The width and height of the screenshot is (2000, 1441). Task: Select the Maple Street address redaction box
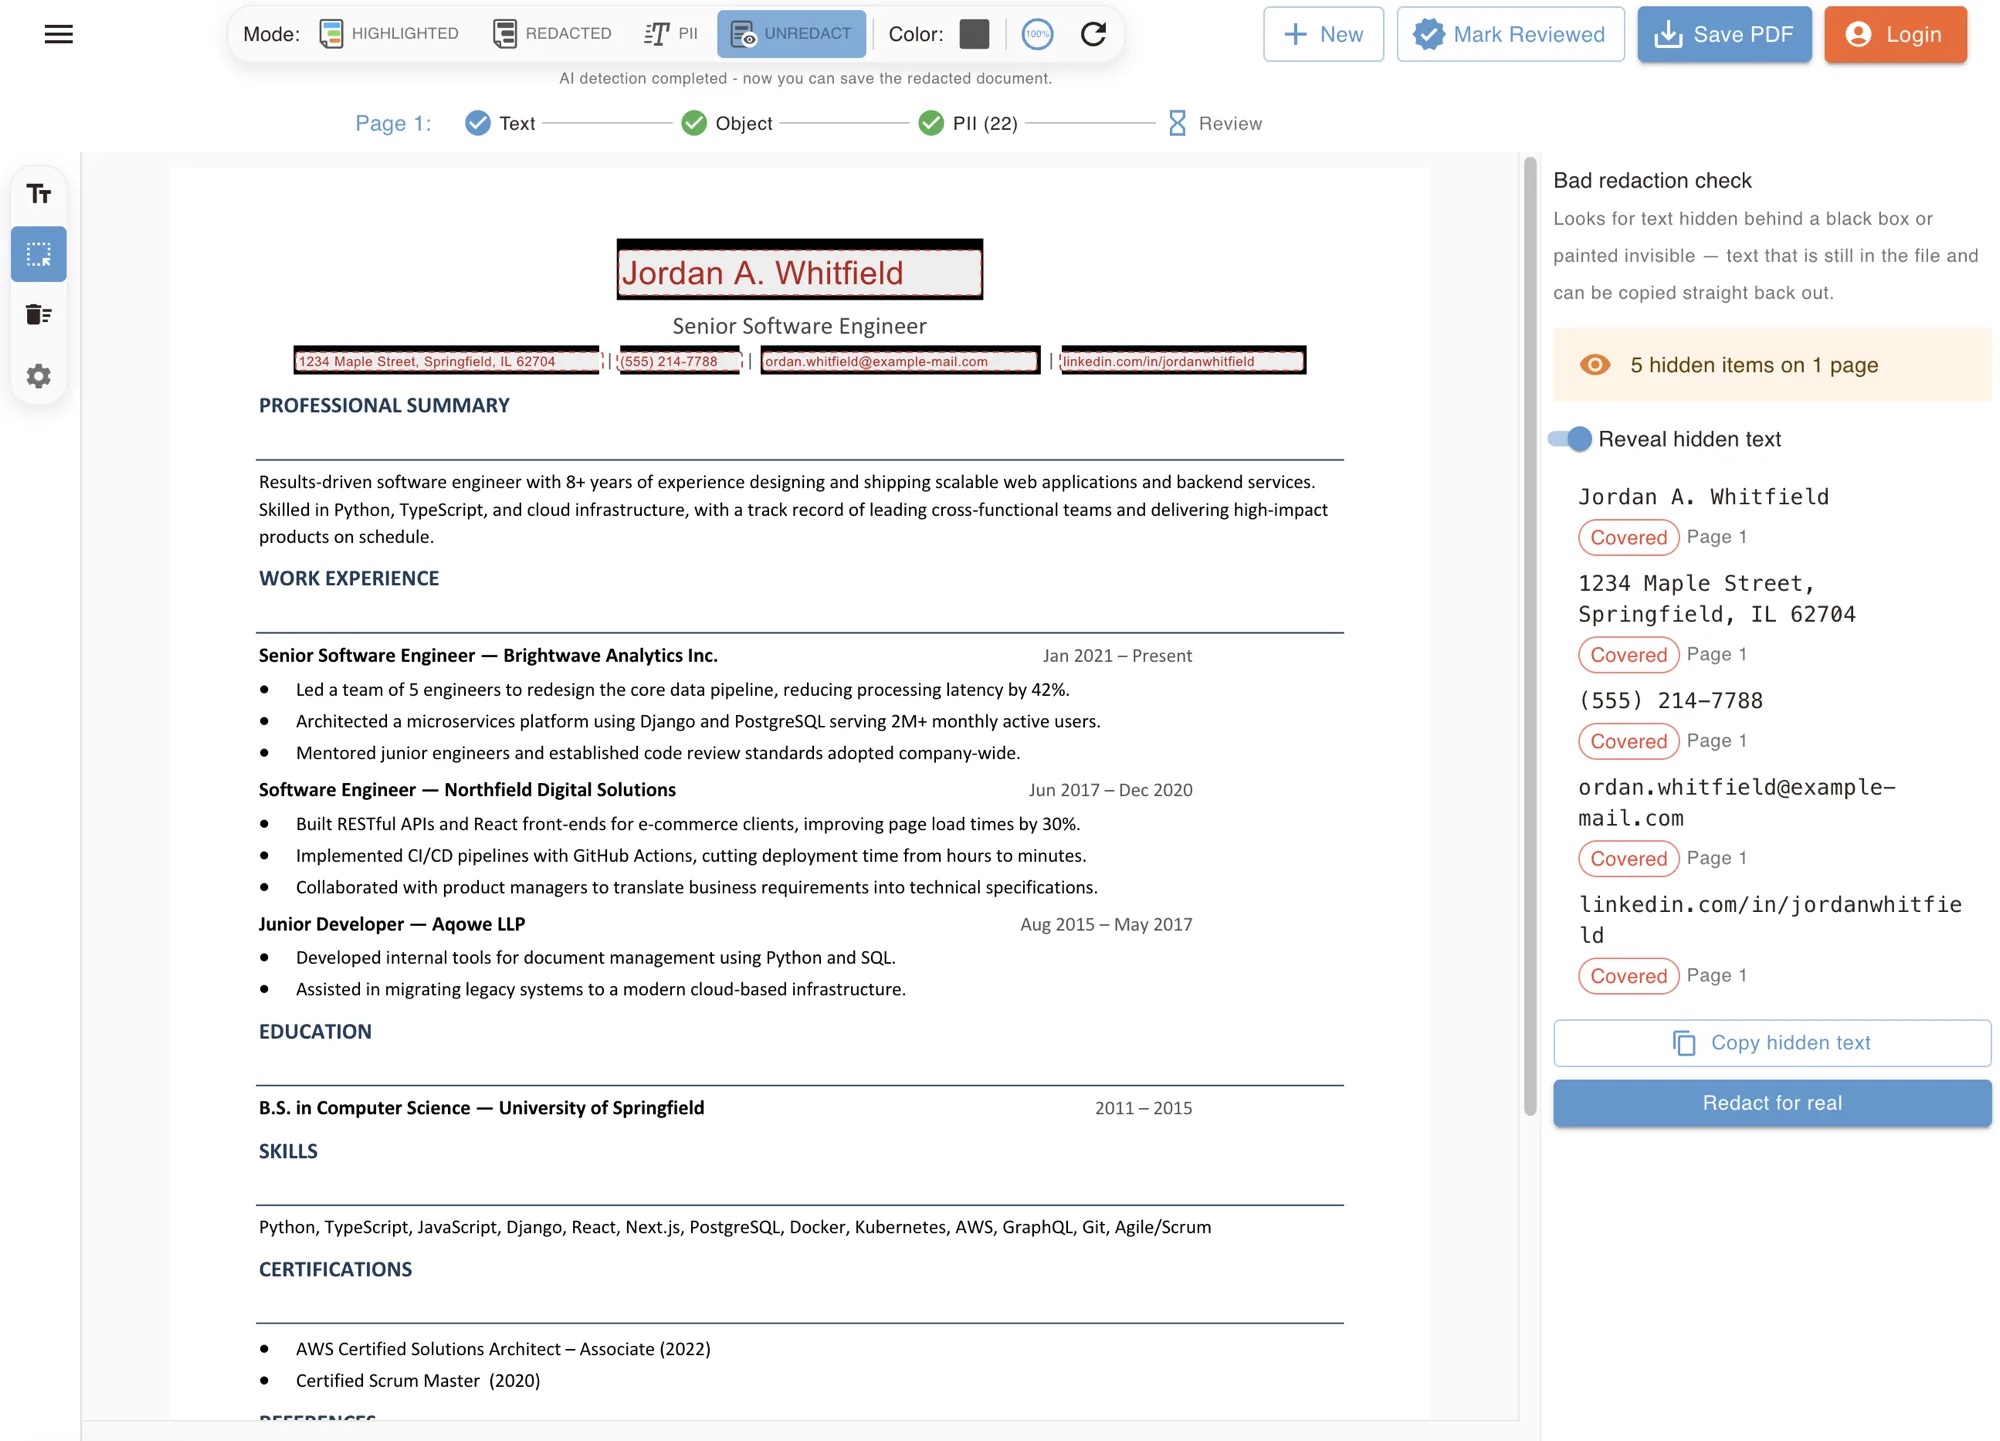point(447,361)
